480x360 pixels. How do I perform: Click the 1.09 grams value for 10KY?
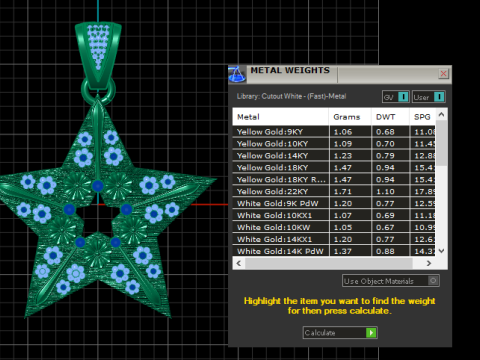[343, 144]
